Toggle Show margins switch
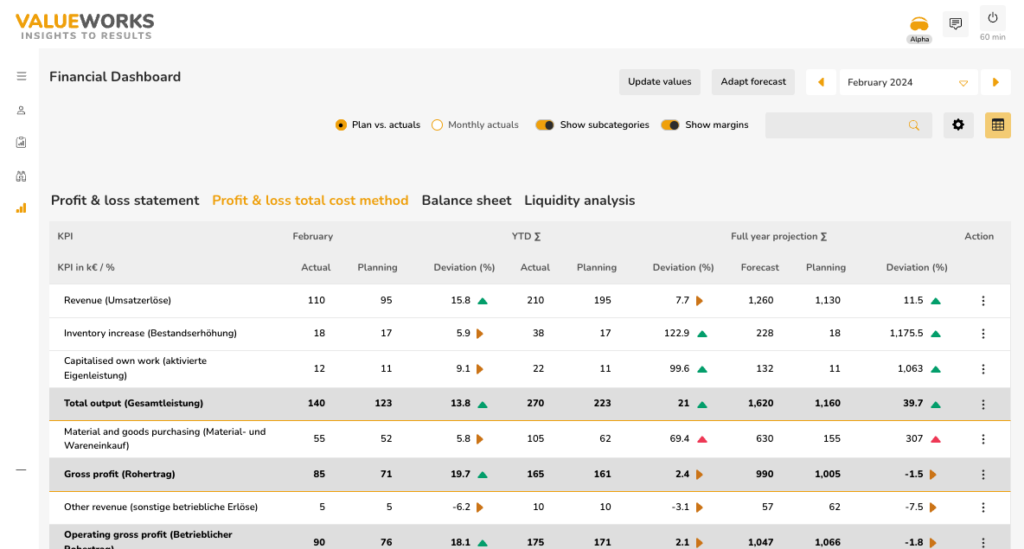Screen dimensions: 1024x549 click(670, 125)
